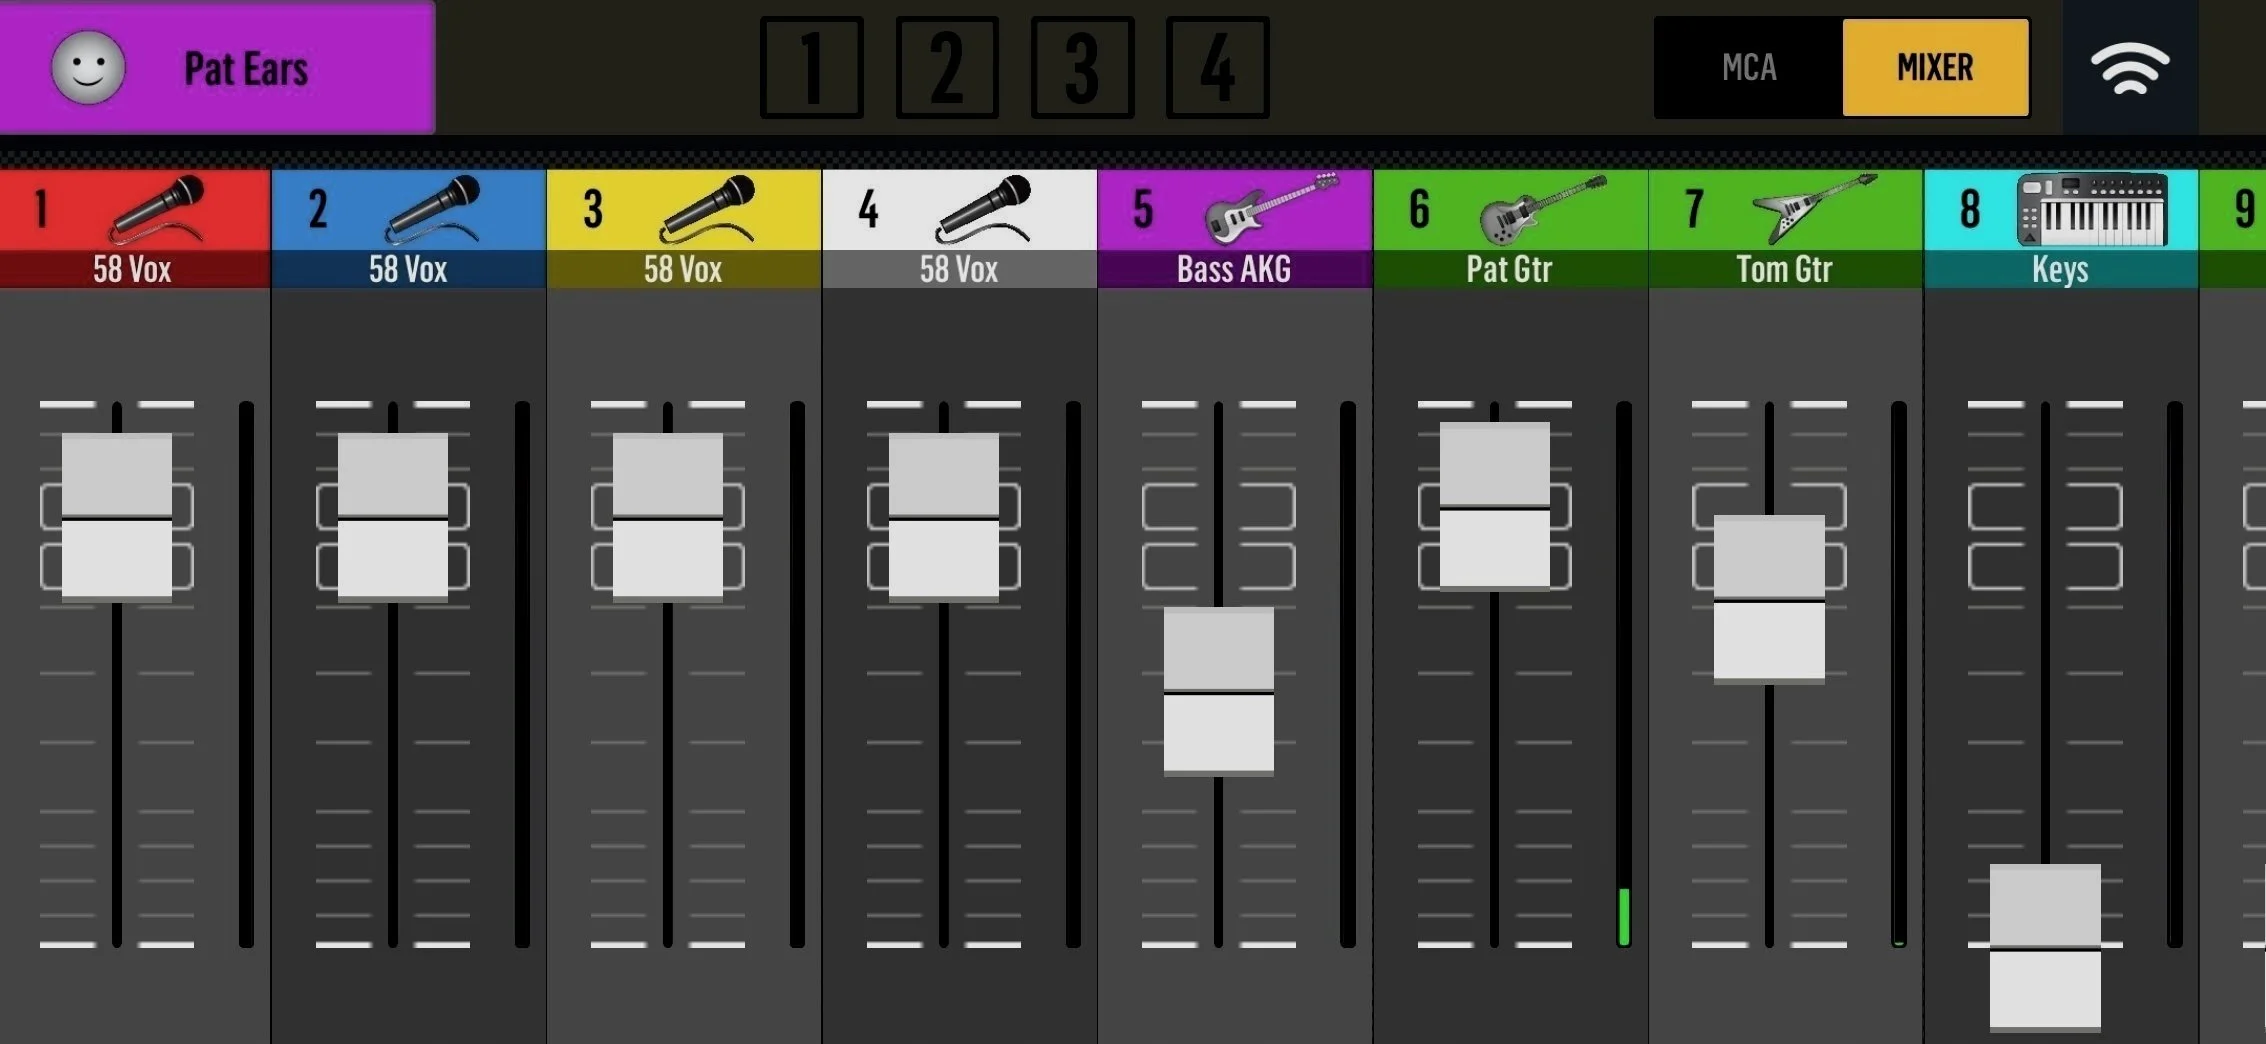2266x1044 pixels.
Task: Select snapshot preset 4
Action: 1217,67
